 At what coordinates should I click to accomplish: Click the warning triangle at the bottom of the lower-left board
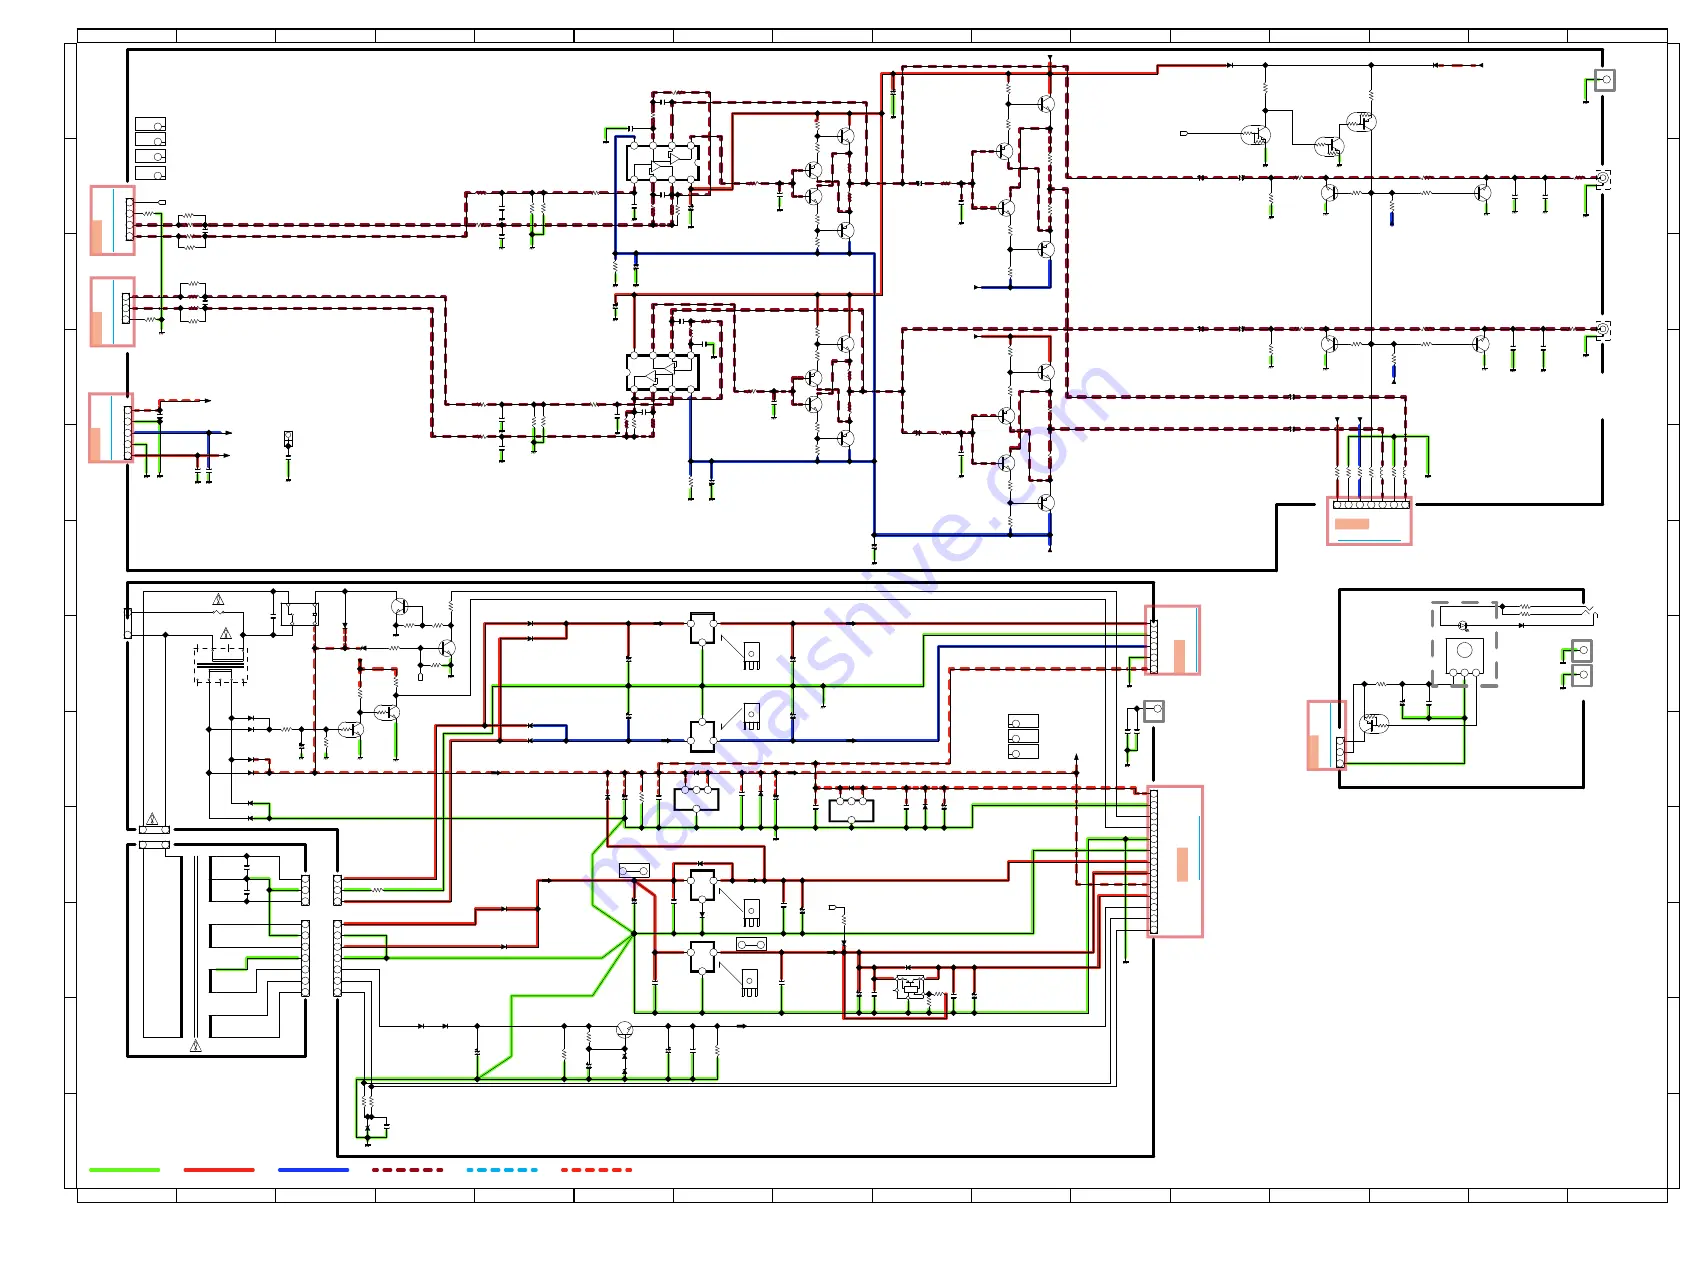click(196, 1046)
